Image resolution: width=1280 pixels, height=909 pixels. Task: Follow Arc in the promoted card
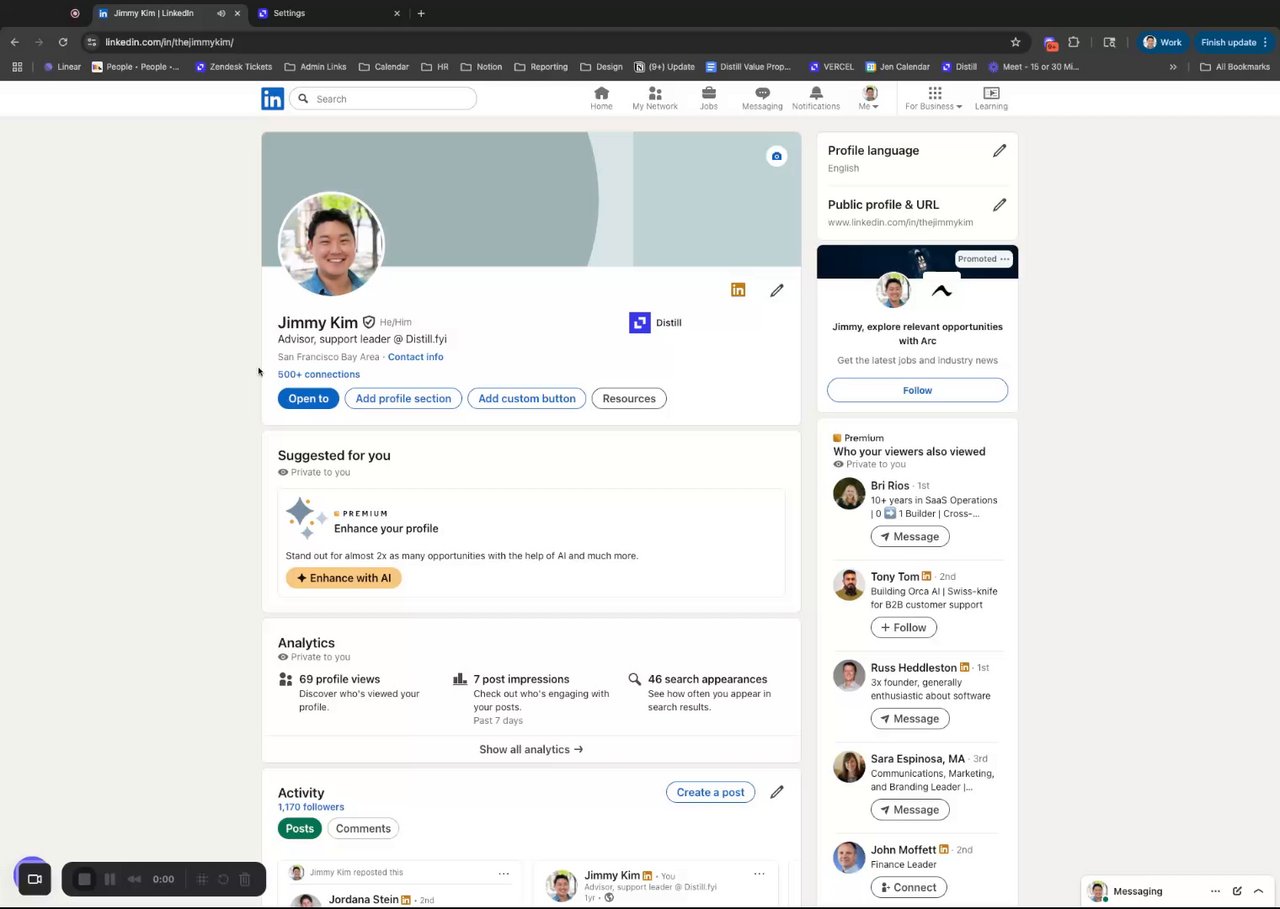(x=917, y=390)
